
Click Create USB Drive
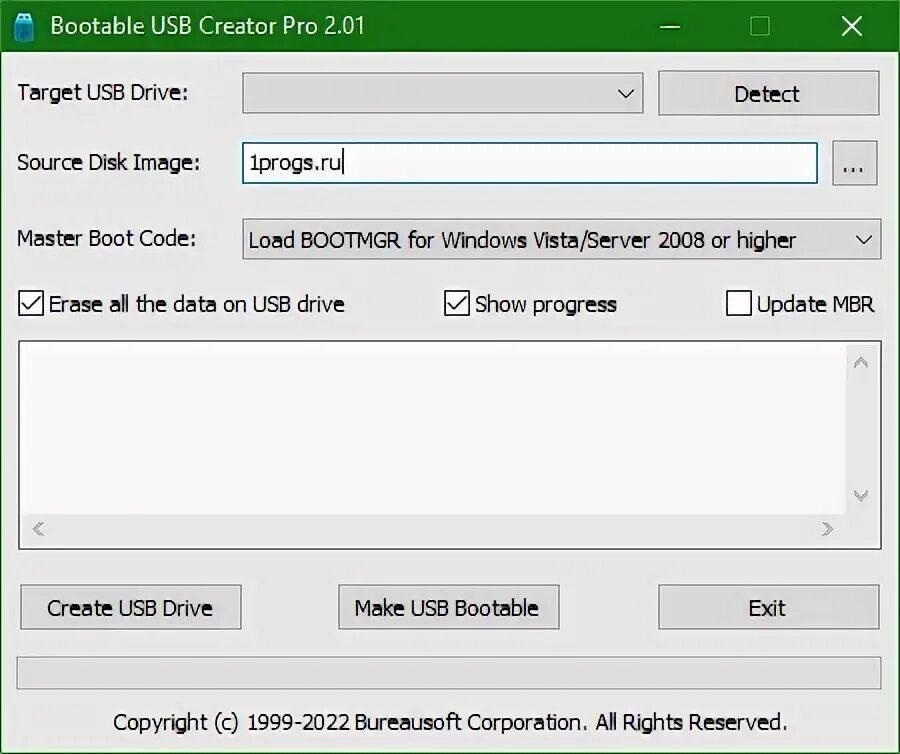pyautogui.click(x=130, y=607)
